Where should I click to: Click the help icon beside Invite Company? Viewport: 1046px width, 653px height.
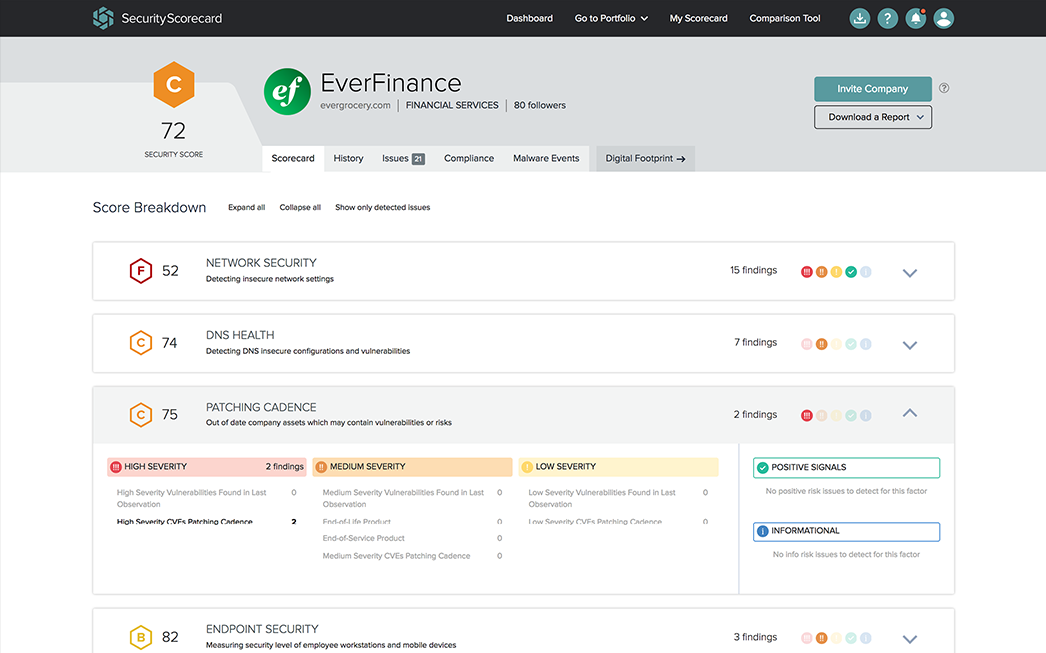coord(944,88)
